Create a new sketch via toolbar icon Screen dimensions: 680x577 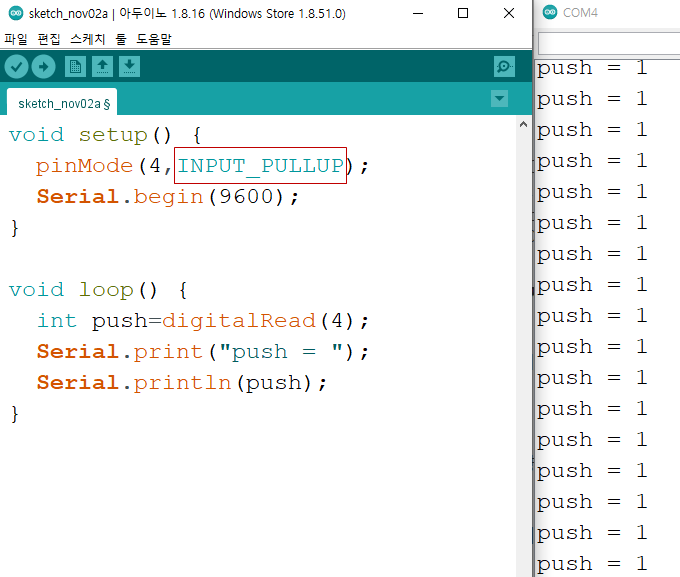tap(75, 66)
